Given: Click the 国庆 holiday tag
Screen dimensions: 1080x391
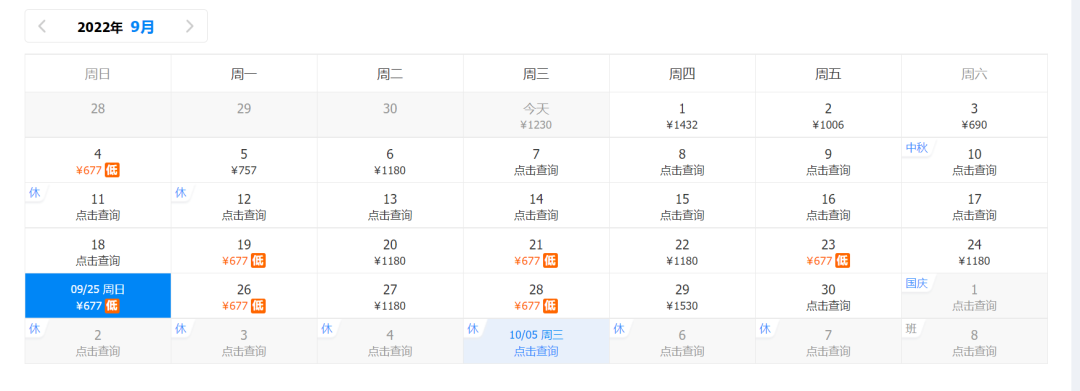Looking at the screenshot, I should tap(917, 283).
